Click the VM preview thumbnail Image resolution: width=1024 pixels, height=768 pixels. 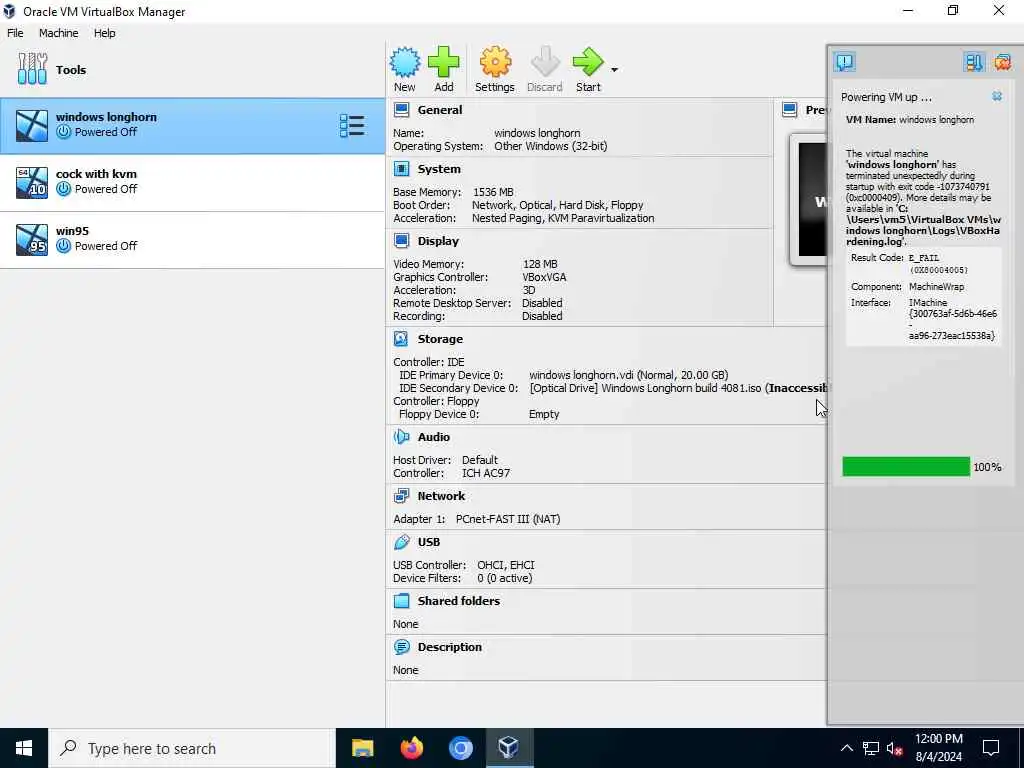pos(809,199)
